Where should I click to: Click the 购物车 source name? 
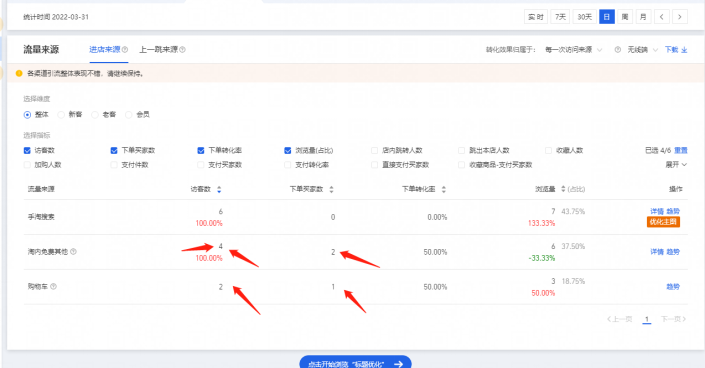pyautogui.click(x=38, y=287)
